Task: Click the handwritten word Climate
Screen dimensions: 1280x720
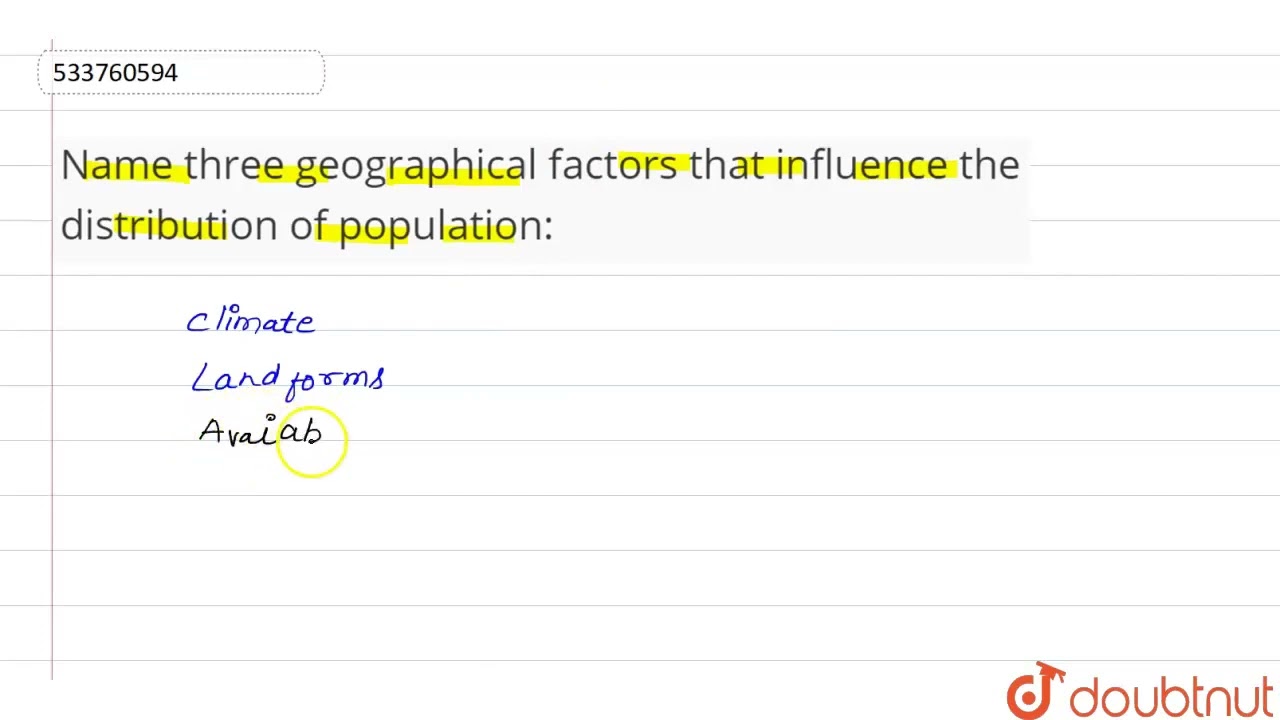Action: 250,320
